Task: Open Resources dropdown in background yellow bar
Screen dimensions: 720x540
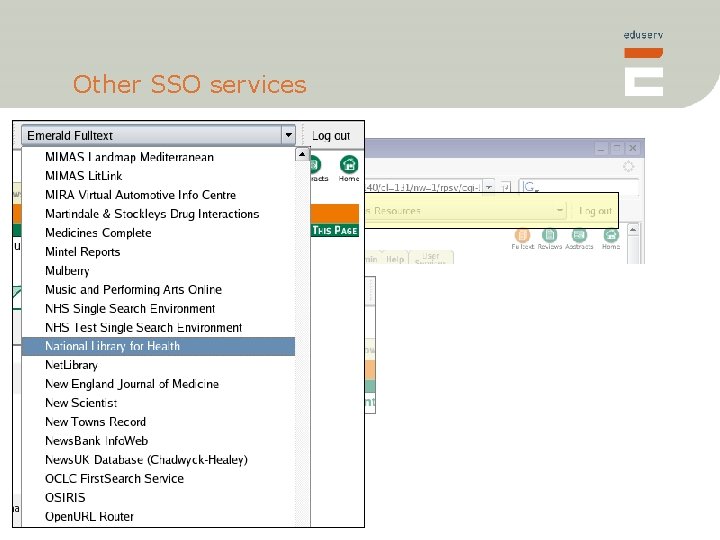Action: [560, 210]
